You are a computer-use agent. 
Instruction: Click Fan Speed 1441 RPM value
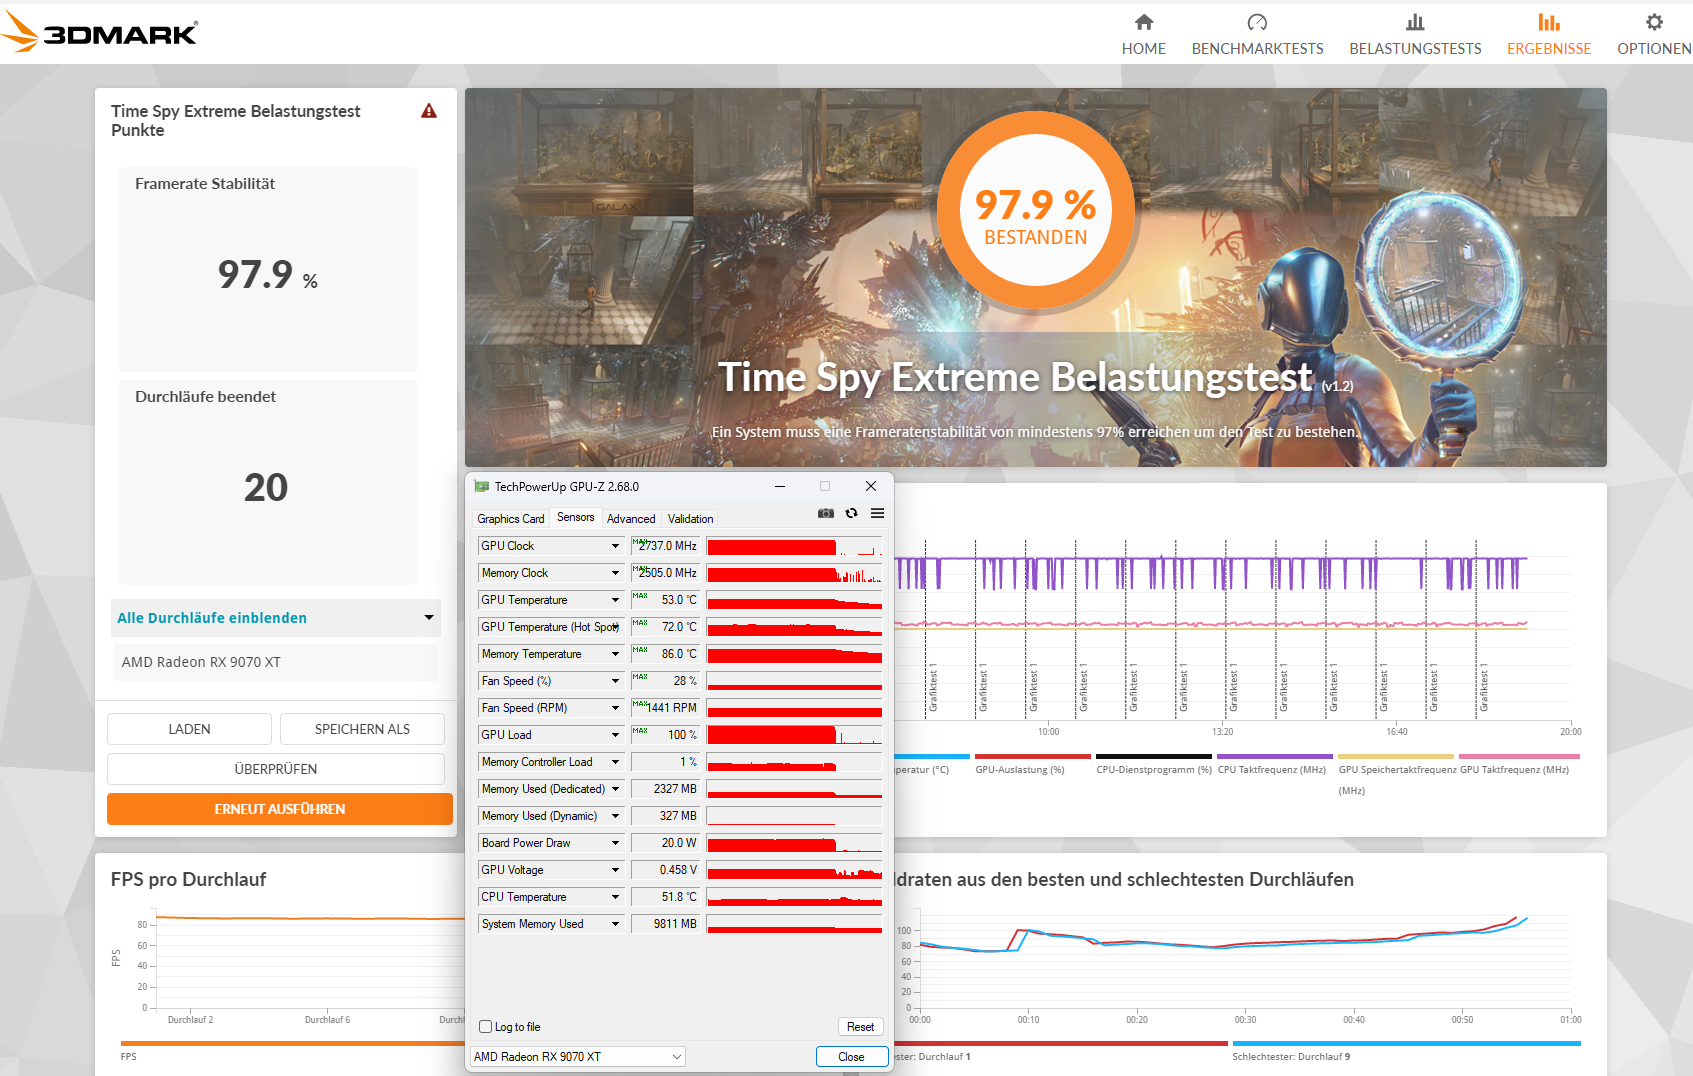pyautogui.click(x=666, y=708)
